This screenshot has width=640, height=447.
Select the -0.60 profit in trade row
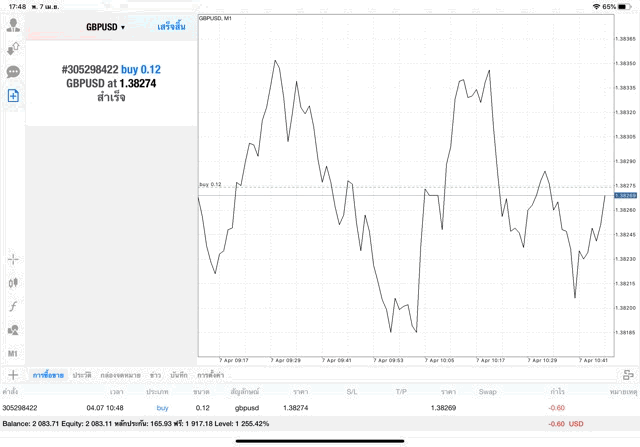(557, 408)
